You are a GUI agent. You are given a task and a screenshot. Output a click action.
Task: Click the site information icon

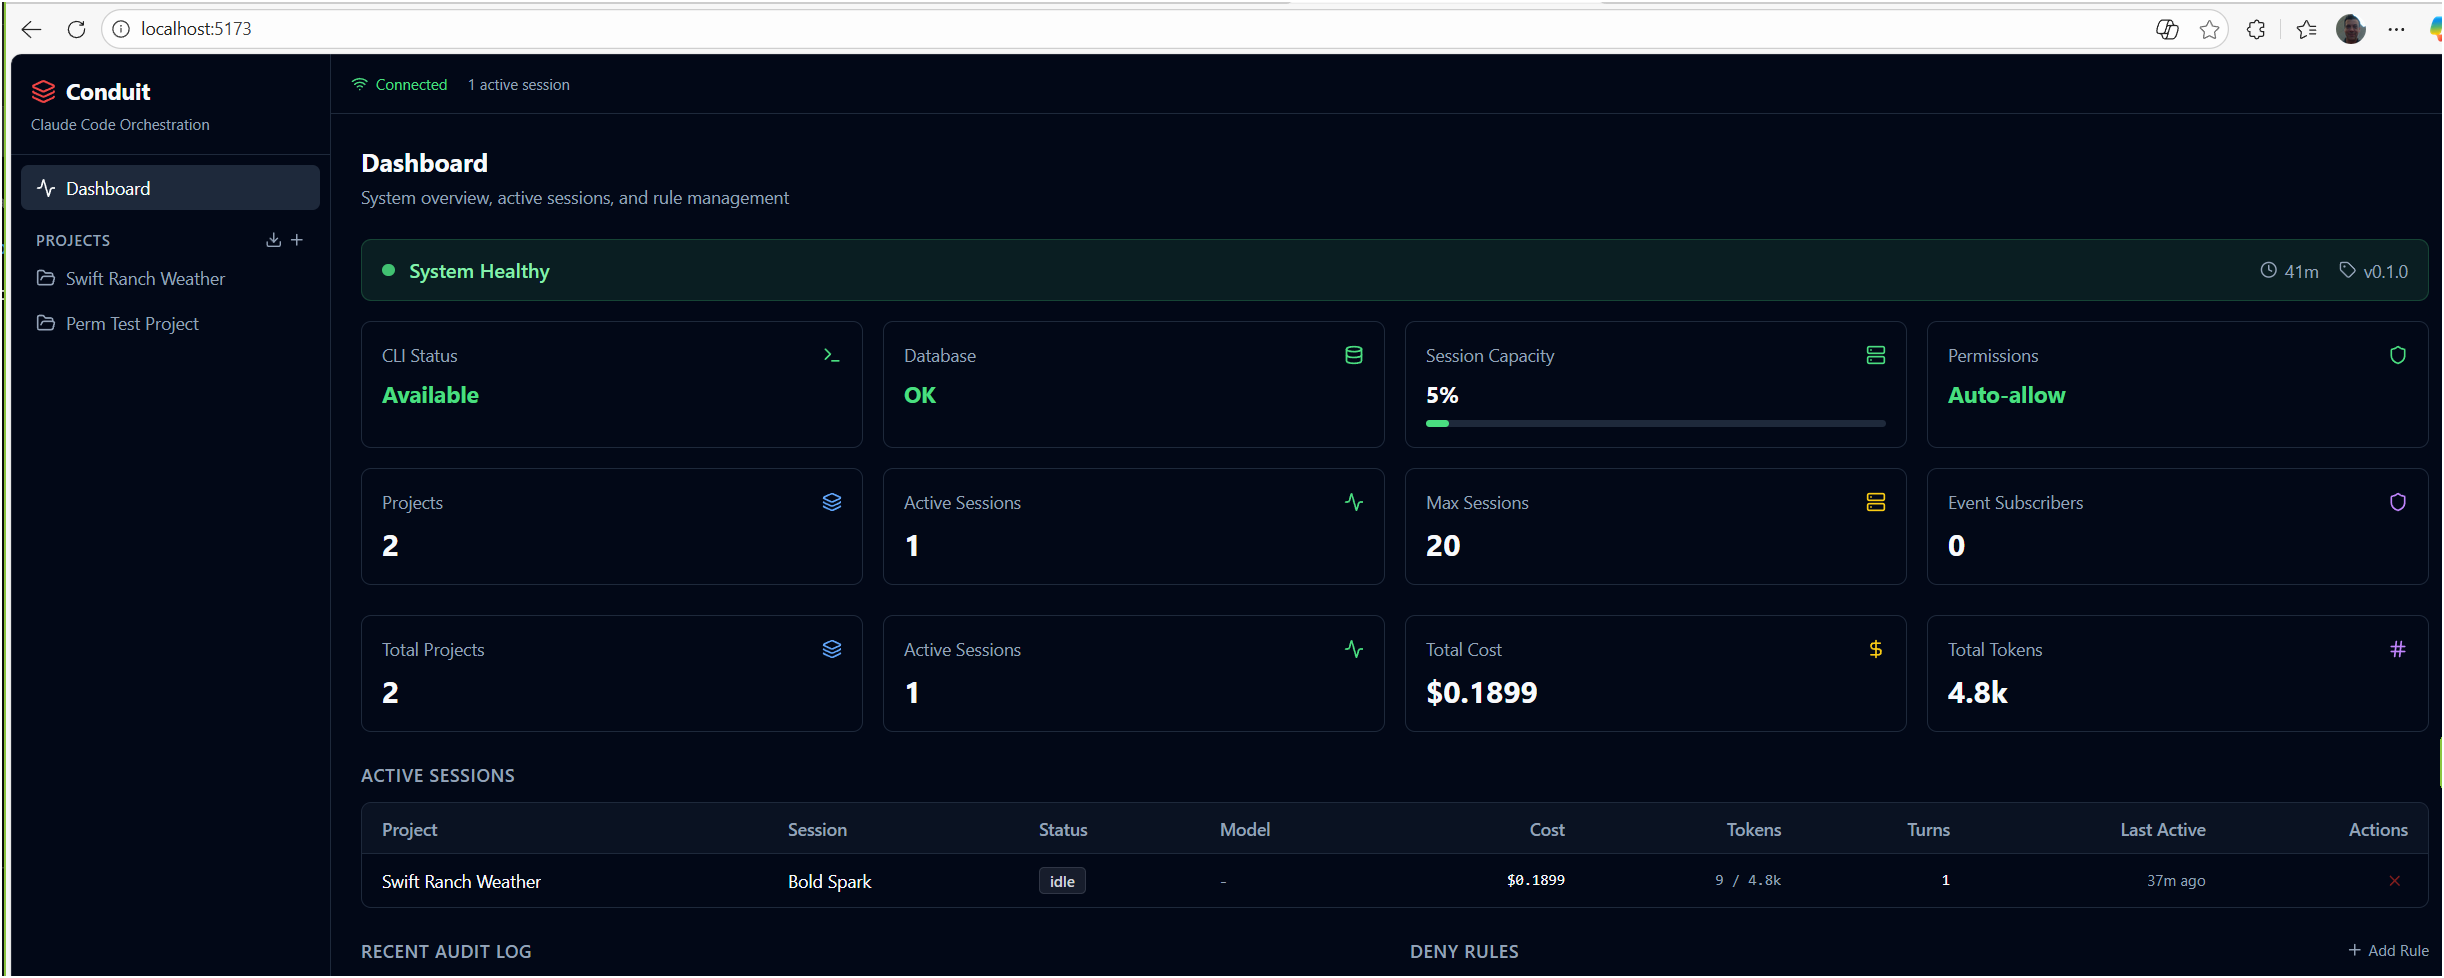click(x=121, y=29)
